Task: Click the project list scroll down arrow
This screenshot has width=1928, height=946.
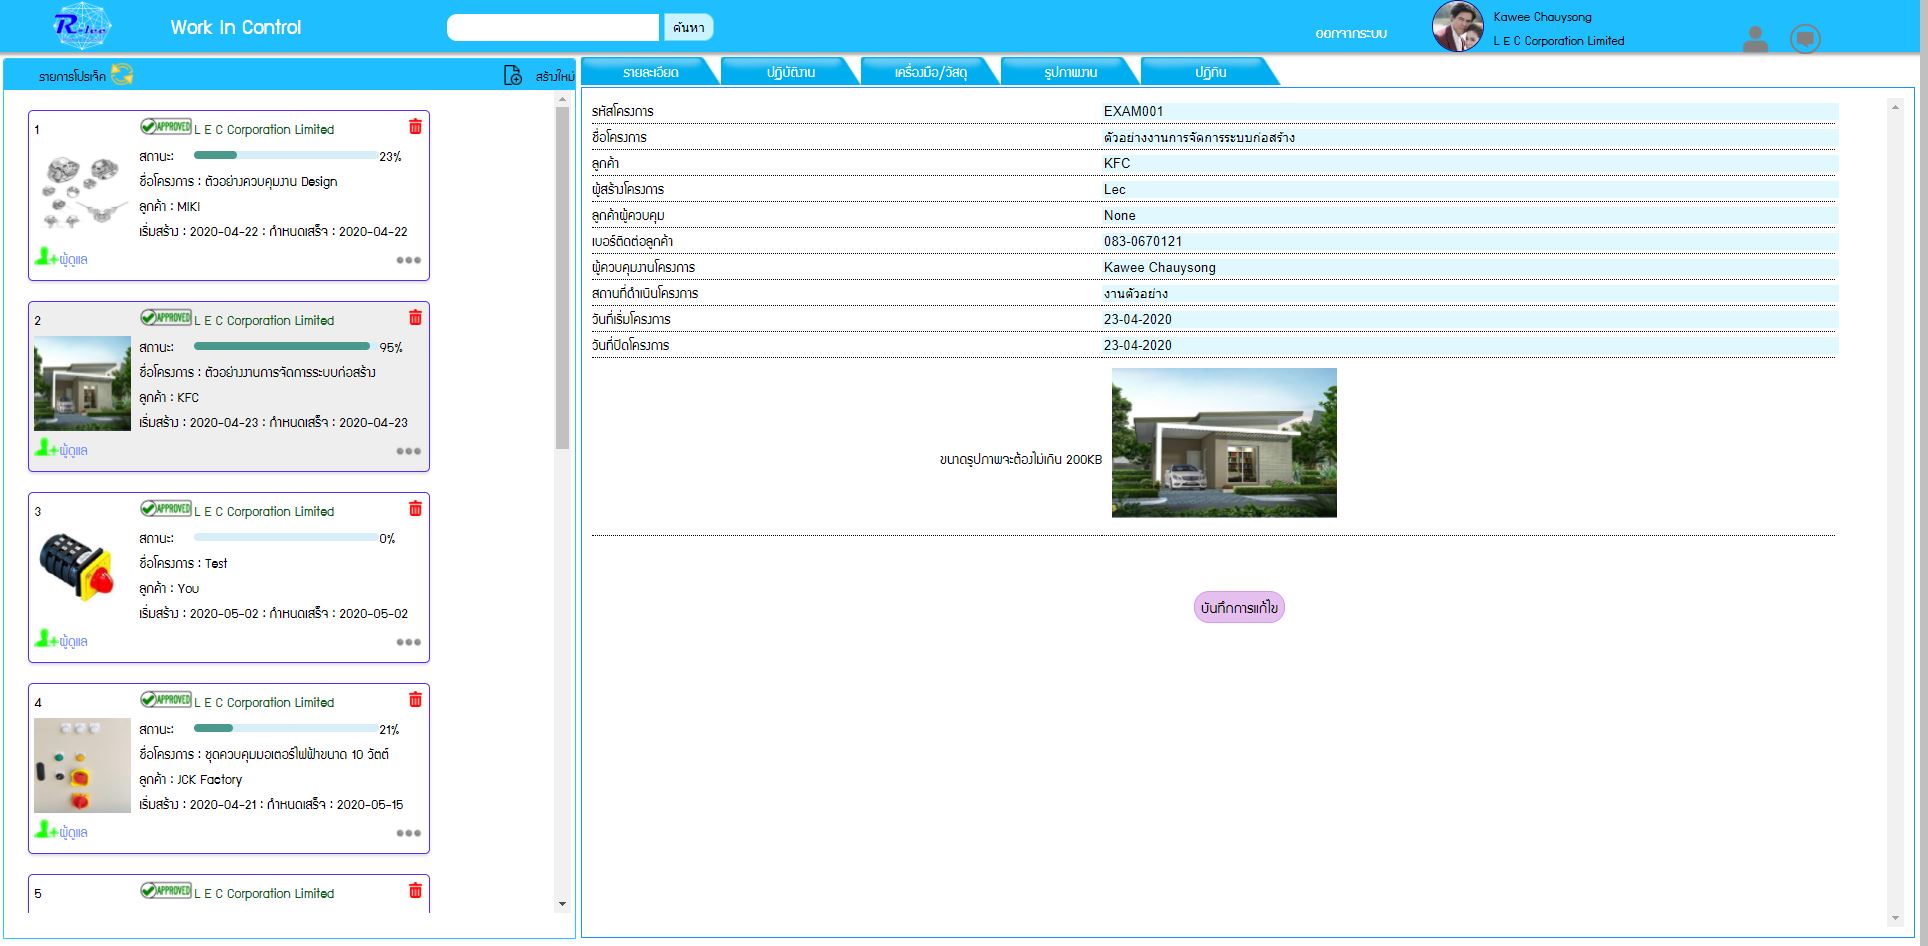Action: click(x=562, y=904)
